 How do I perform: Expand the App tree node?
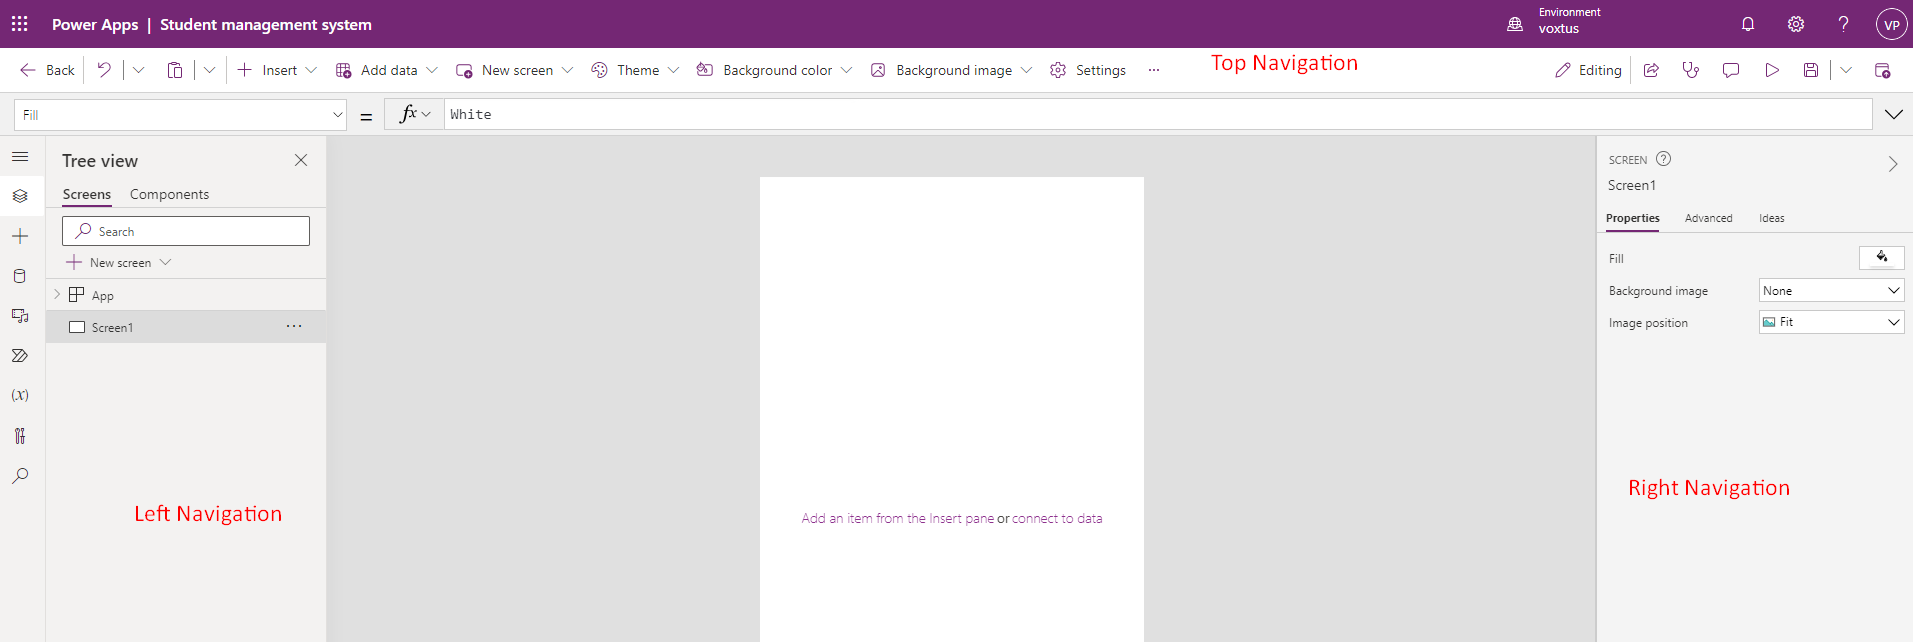(x=57, y=295)
